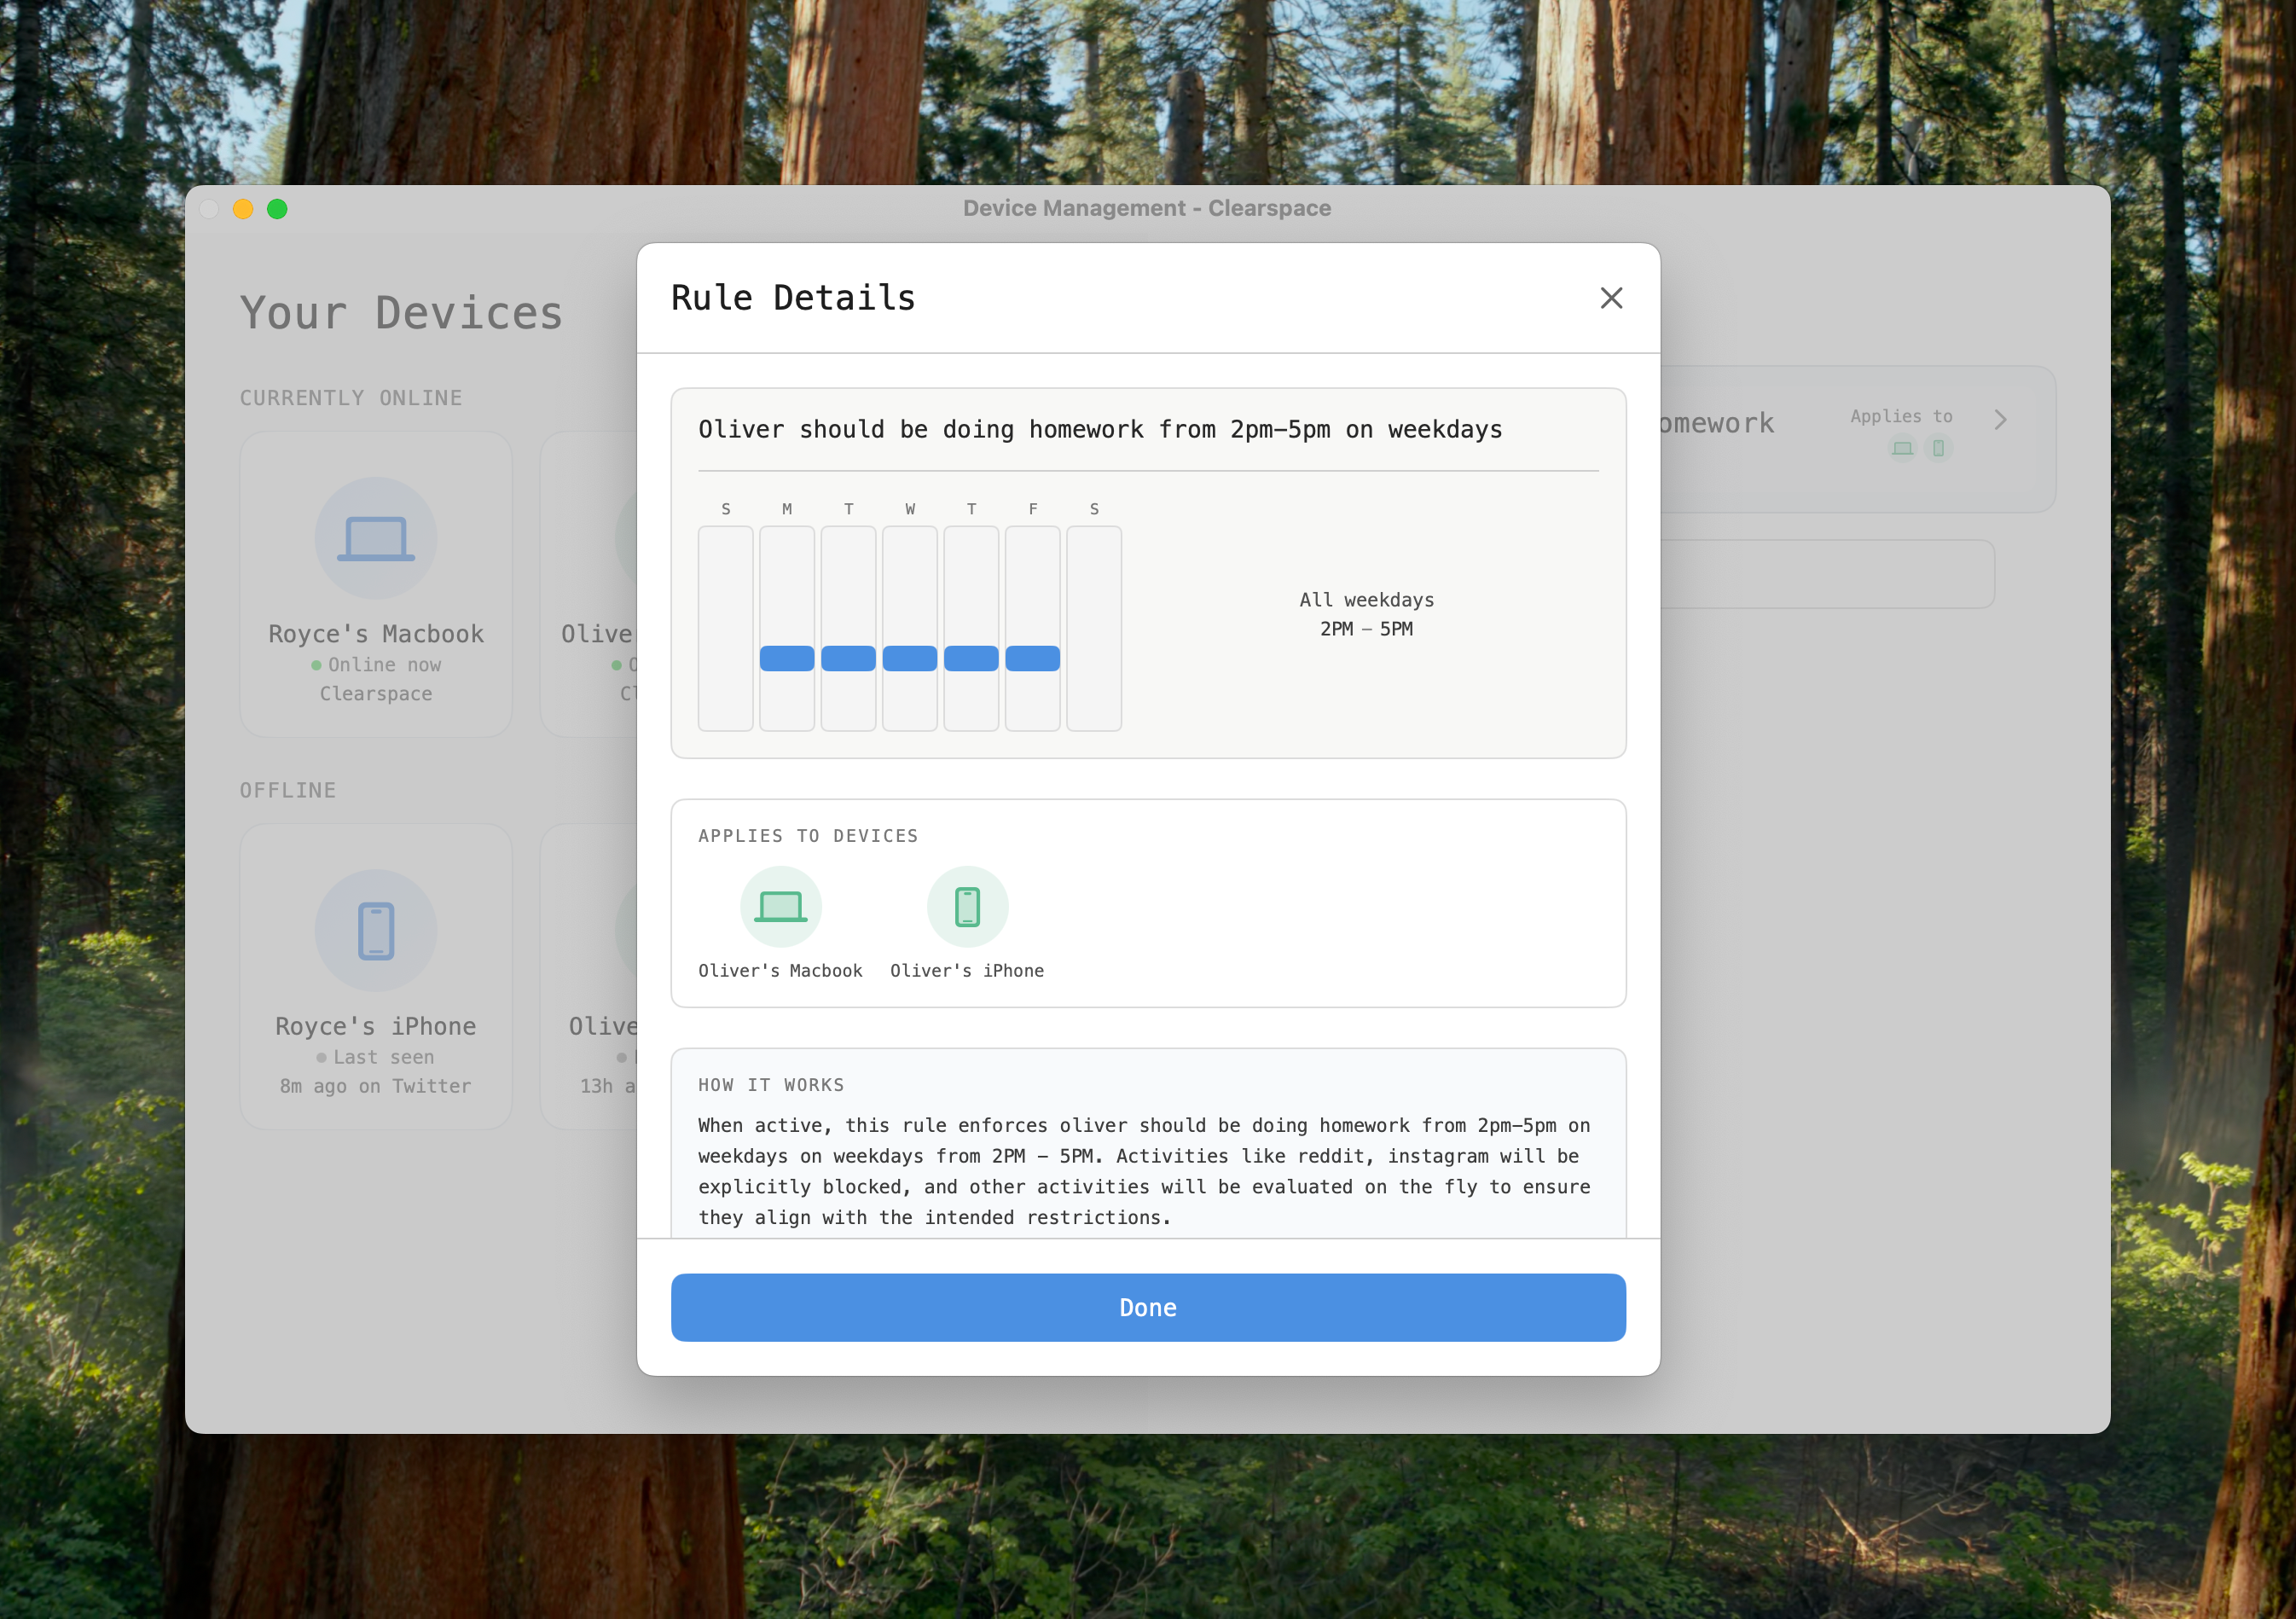Click the Thursday blue time block

[x=971, y=658]
